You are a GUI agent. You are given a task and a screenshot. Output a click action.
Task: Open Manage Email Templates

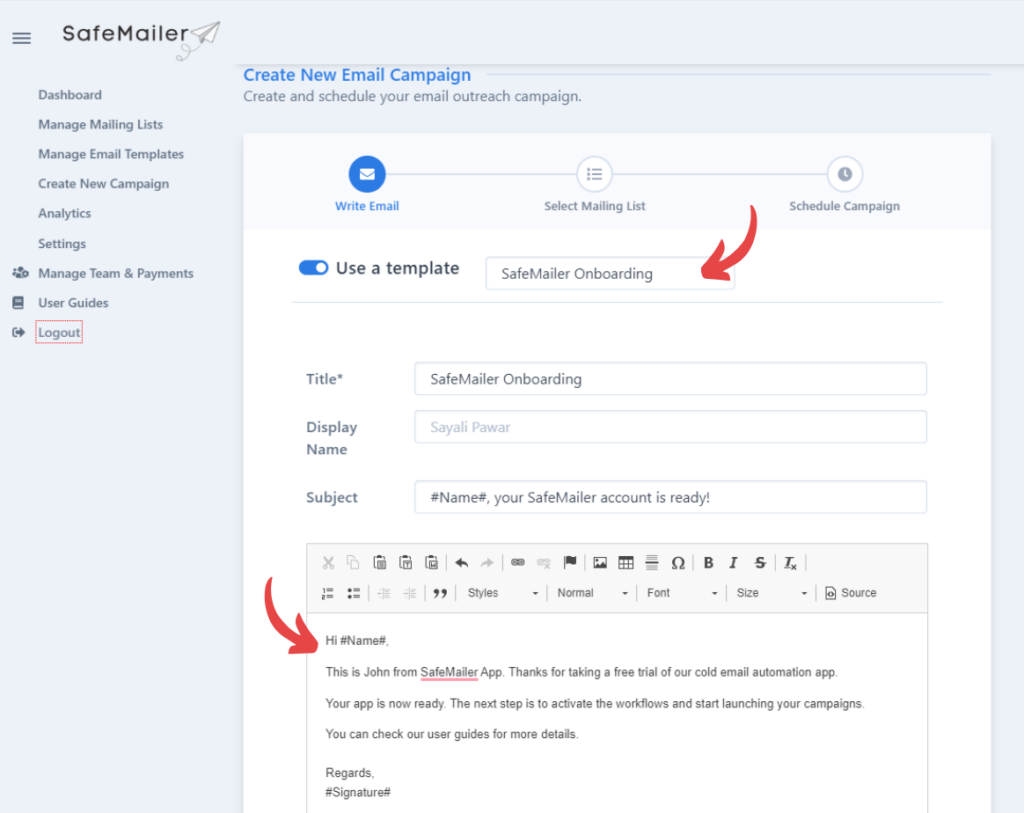(111, 154)
